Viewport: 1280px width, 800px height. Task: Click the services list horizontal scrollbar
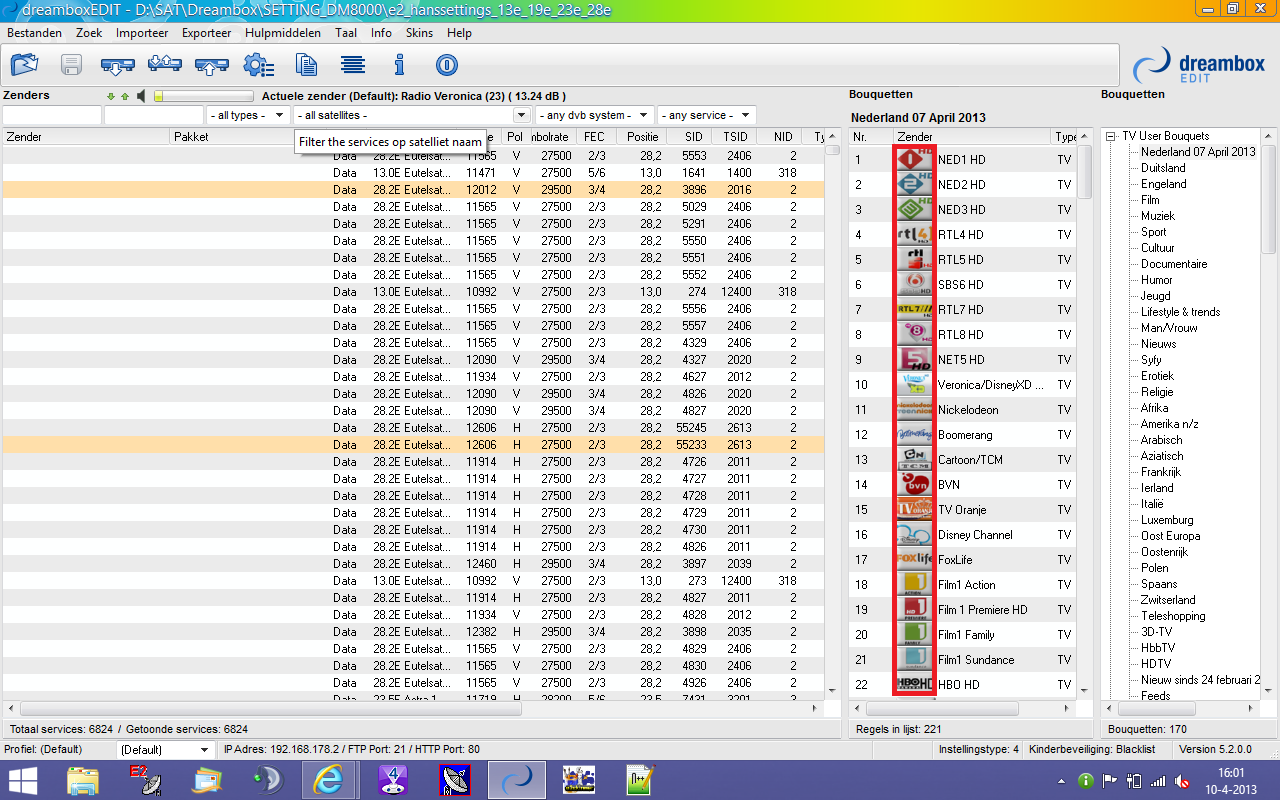tap(413, 708)
